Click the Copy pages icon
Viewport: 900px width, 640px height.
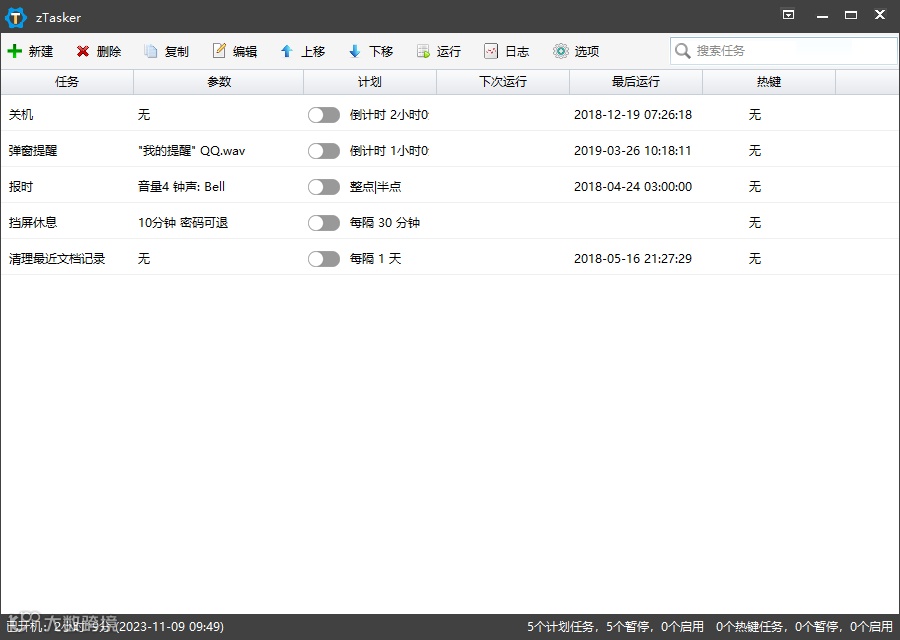pos(150,51)
